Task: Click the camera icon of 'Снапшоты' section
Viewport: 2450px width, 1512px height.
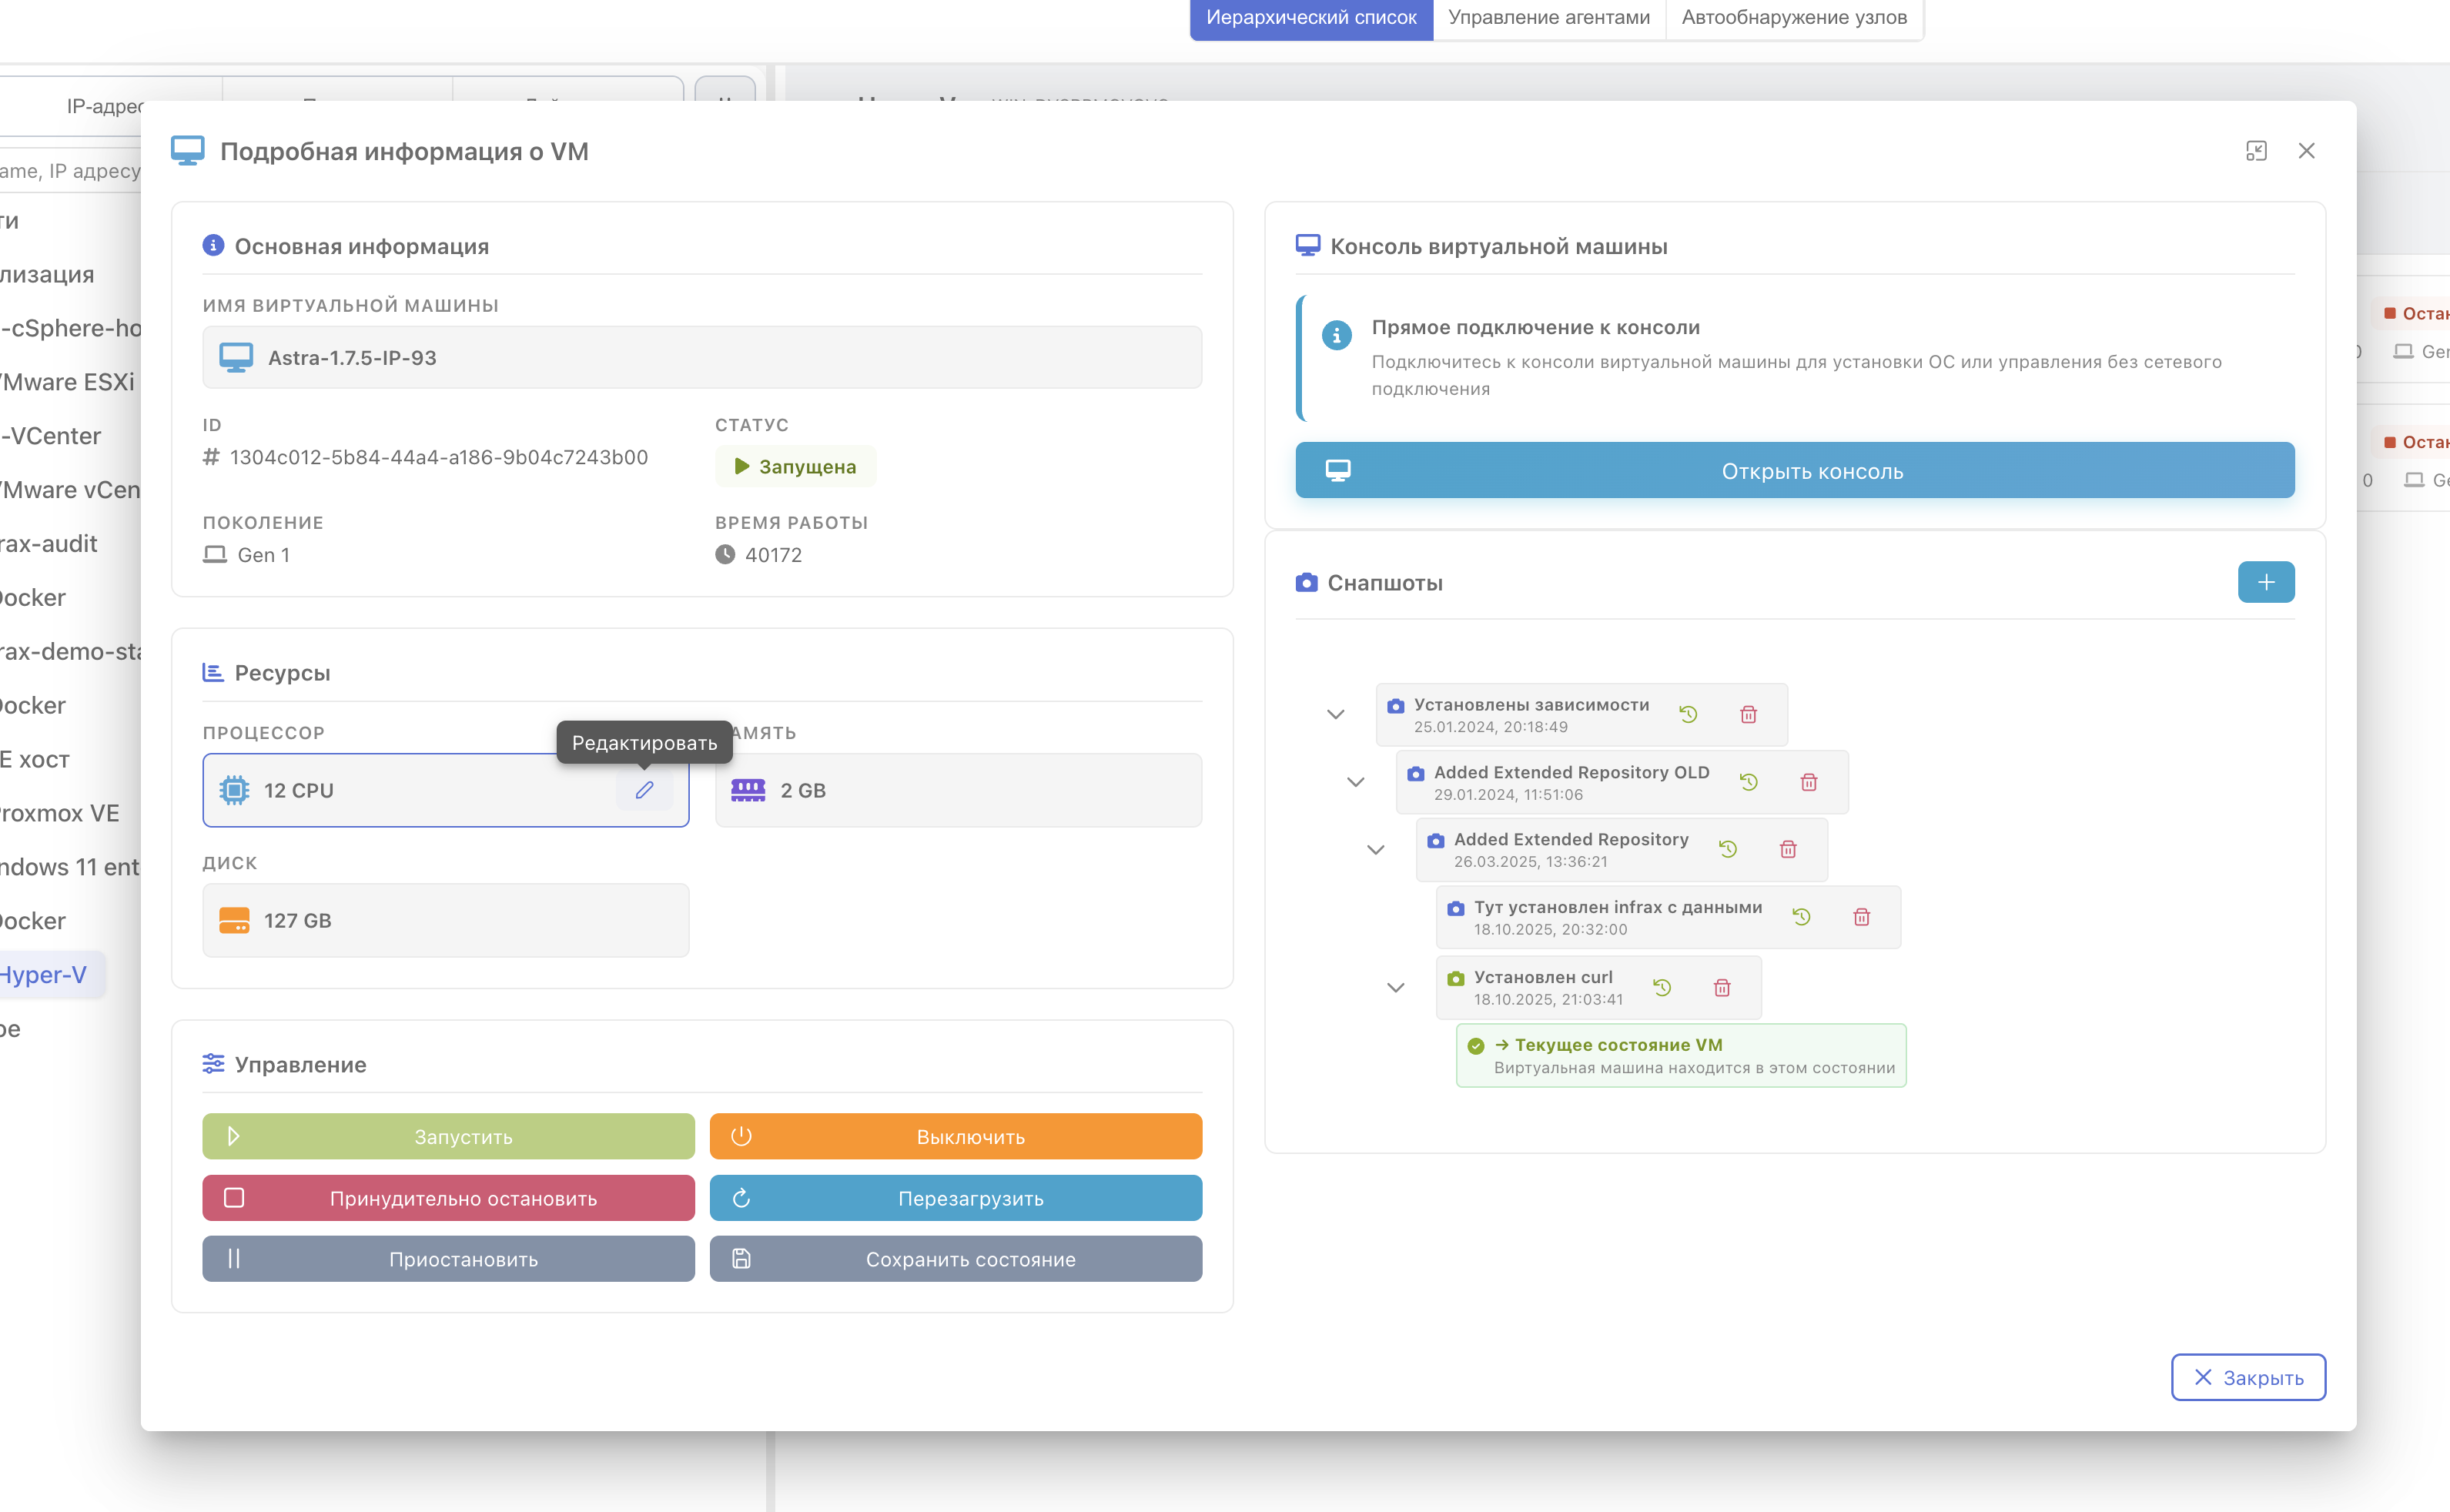Action: coord(1307,582)
